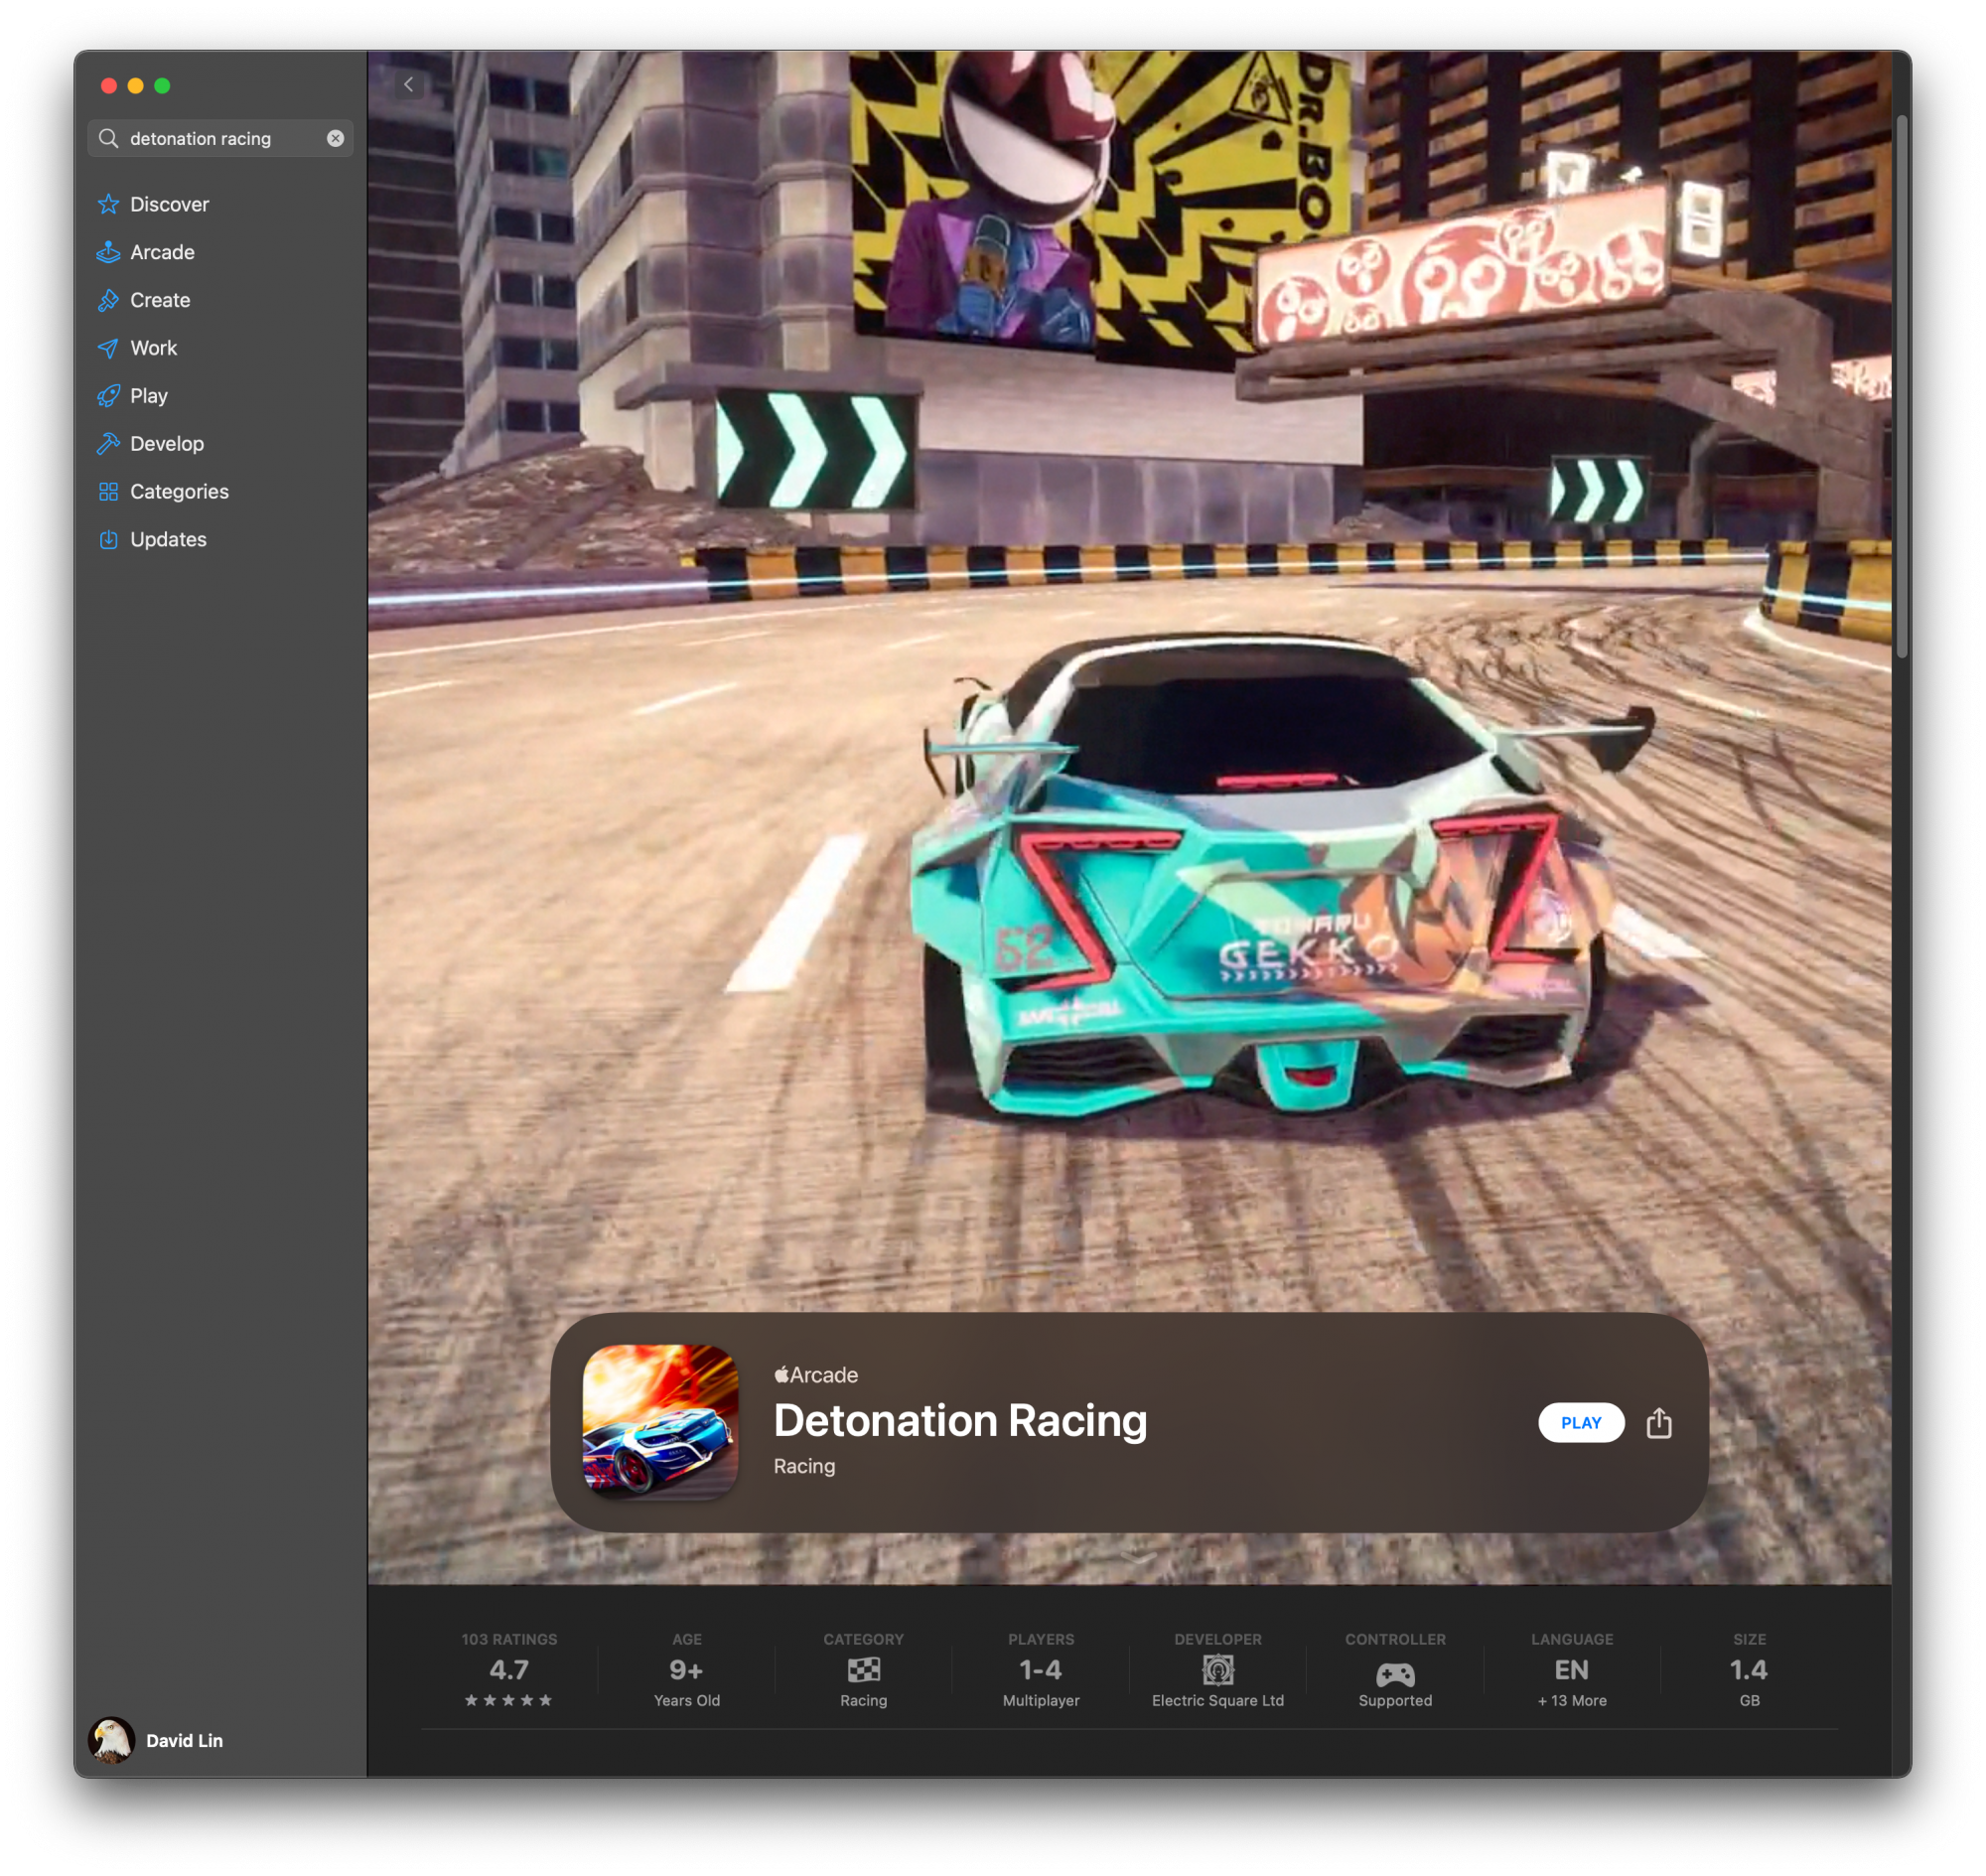The image size is (1986, 1876).
Task: Click the five-star rating row
Action: coord(508,1700)
